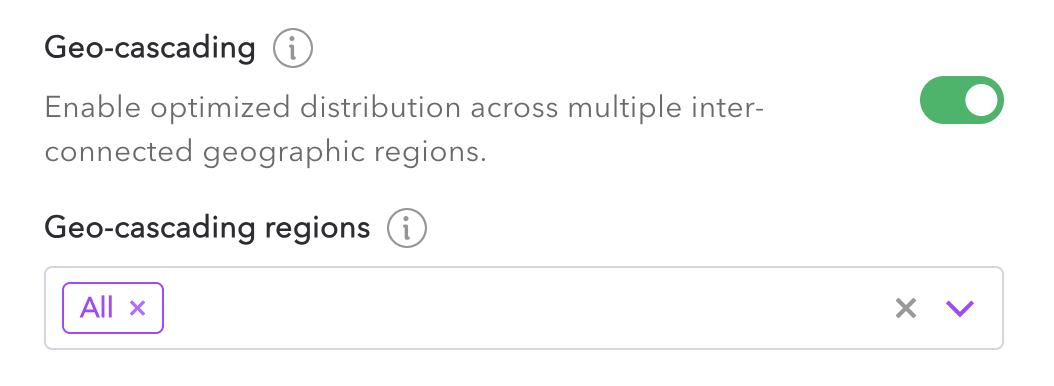
Task: Disable the Geo-cascading toggle
Action: [961, 100]
